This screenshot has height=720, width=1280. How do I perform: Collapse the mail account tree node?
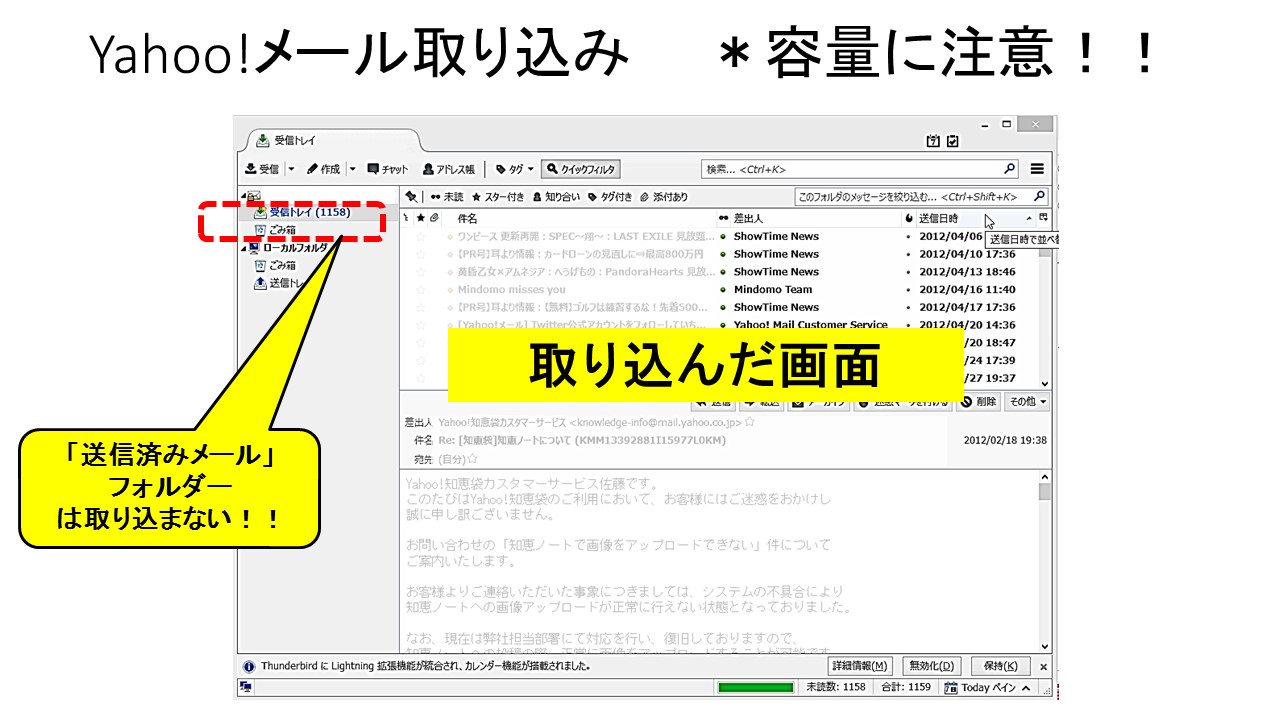point(243,196)
